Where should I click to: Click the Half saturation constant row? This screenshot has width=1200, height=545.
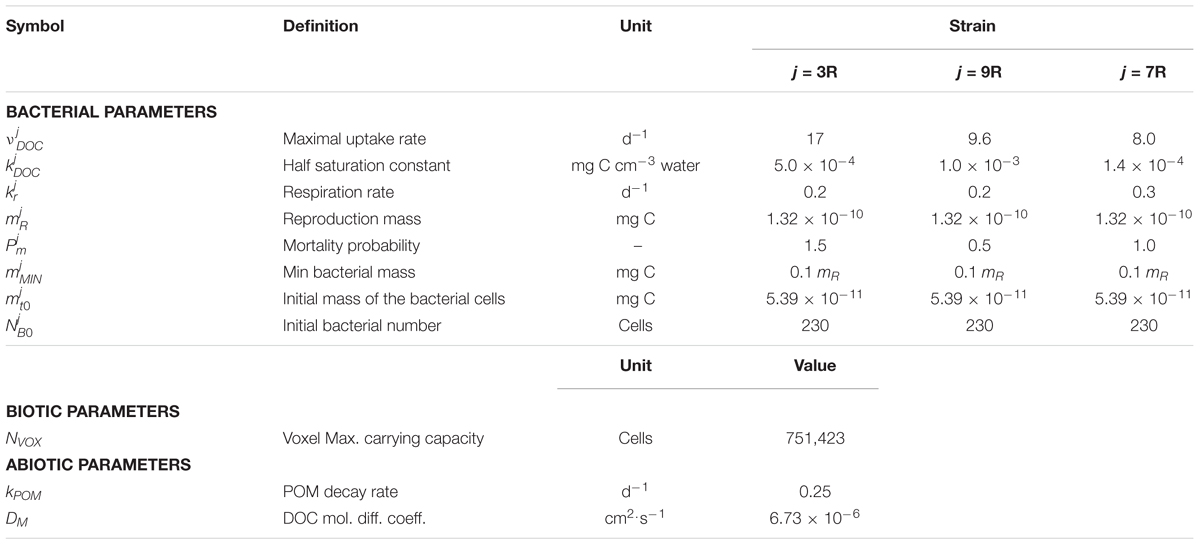coord(600,166)
